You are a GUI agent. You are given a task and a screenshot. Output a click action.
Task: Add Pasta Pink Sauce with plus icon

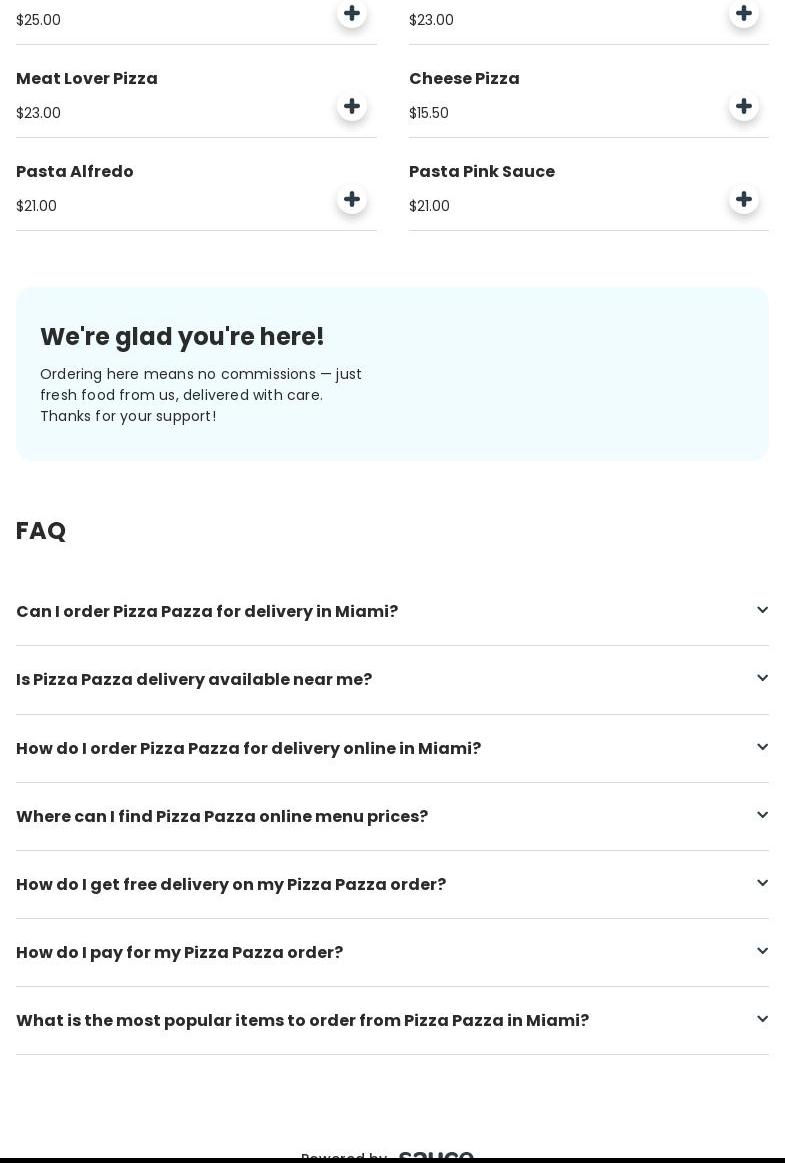pyautogui.click(x=744, y=200)
